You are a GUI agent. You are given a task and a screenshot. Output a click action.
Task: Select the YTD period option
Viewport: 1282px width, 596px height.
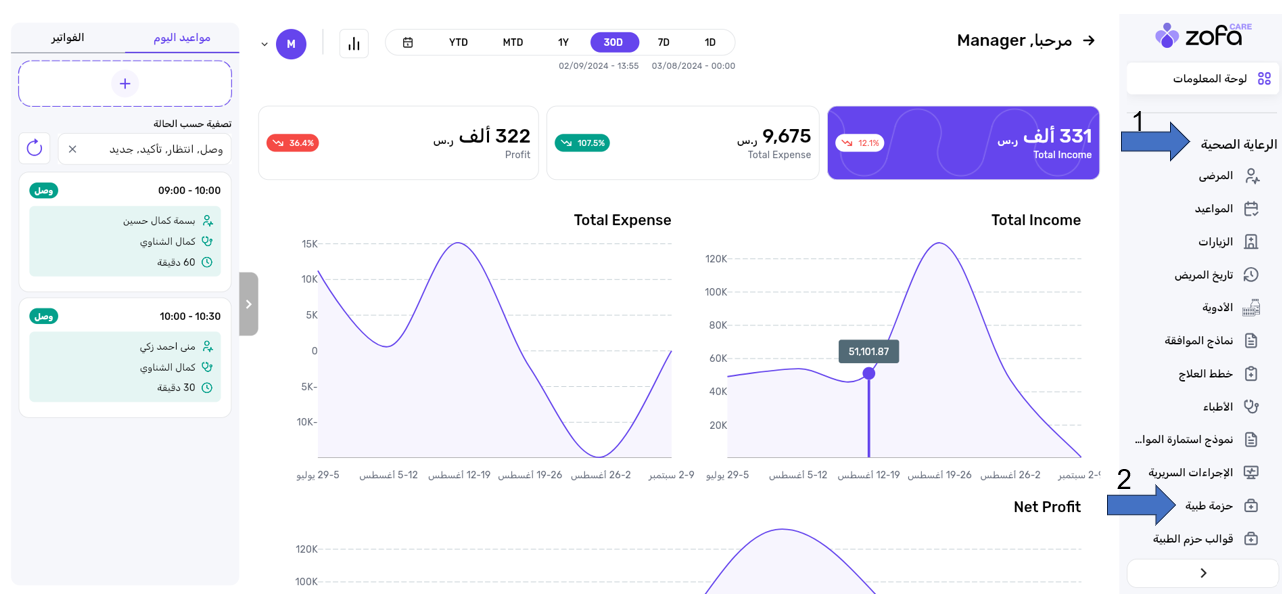tap(458, 43)
